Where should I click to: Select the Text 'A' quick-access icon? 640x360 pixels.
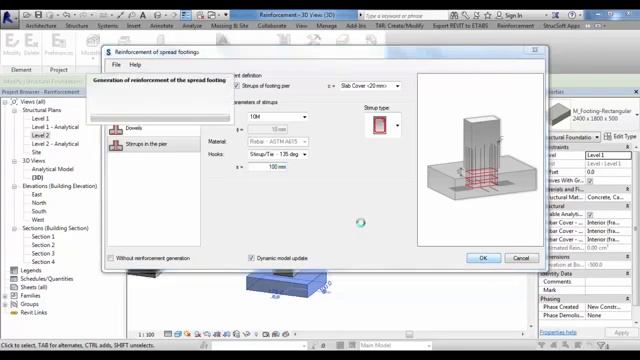pos(143,15)
